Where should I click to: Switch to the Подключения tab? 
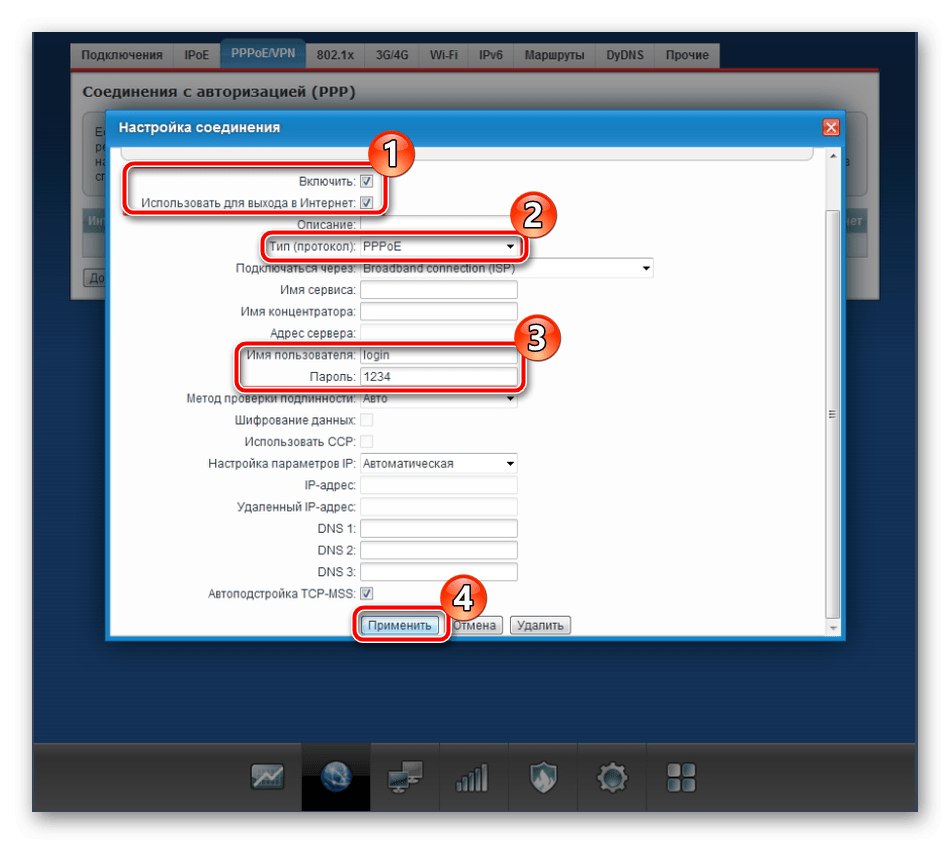pos(122,55)
